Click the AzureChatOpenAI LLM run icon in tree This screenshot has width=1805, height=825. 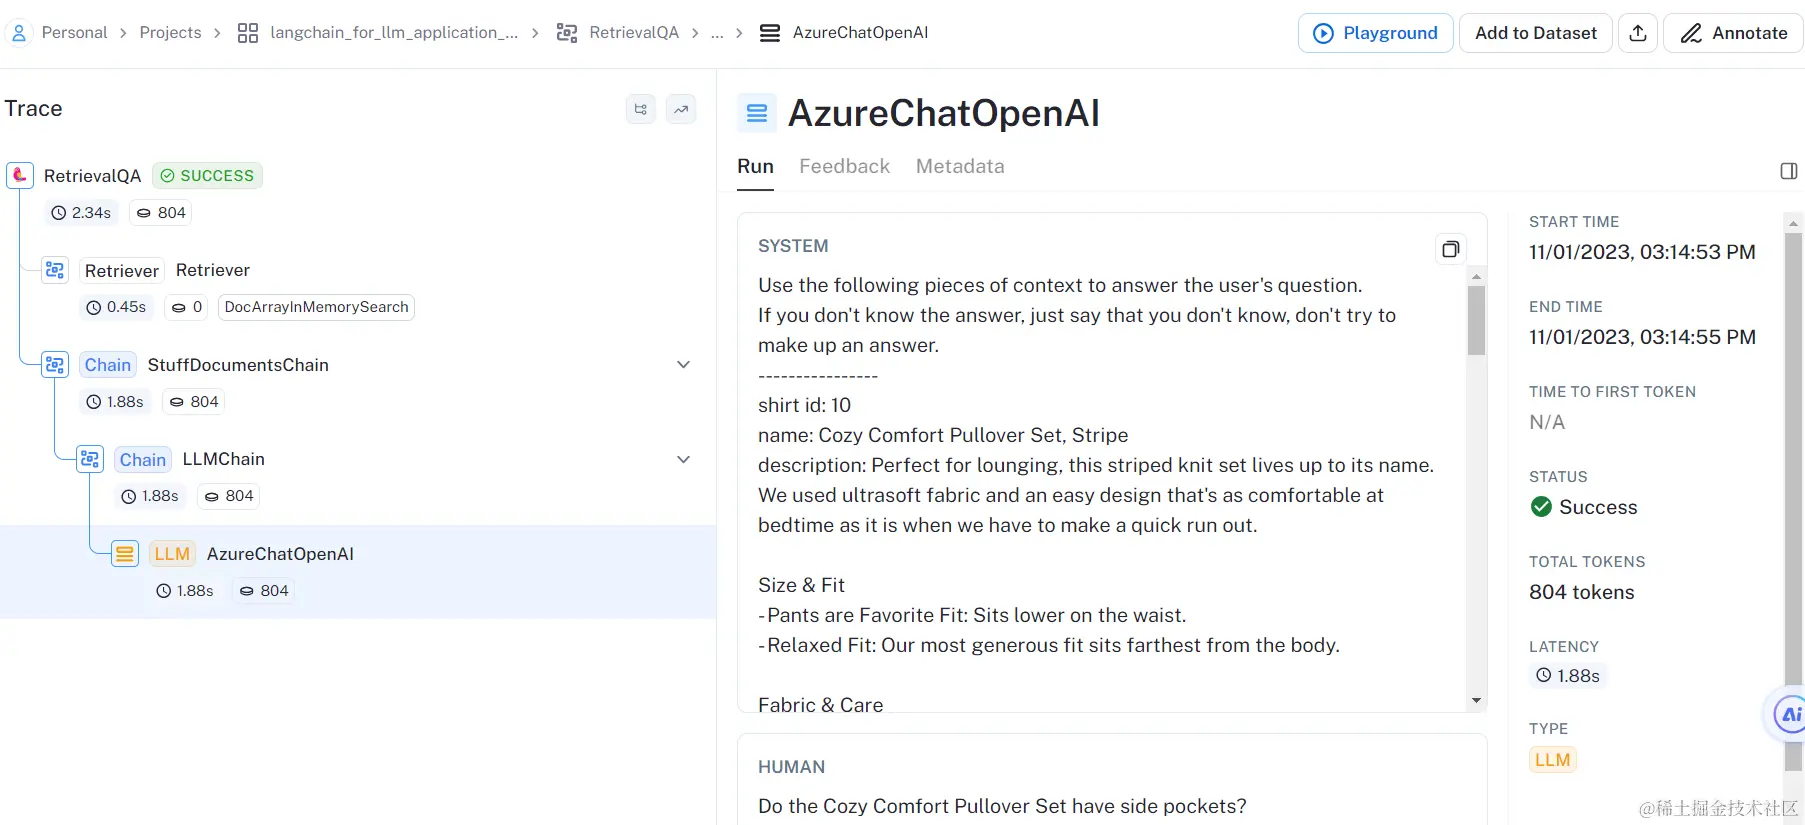125,554
